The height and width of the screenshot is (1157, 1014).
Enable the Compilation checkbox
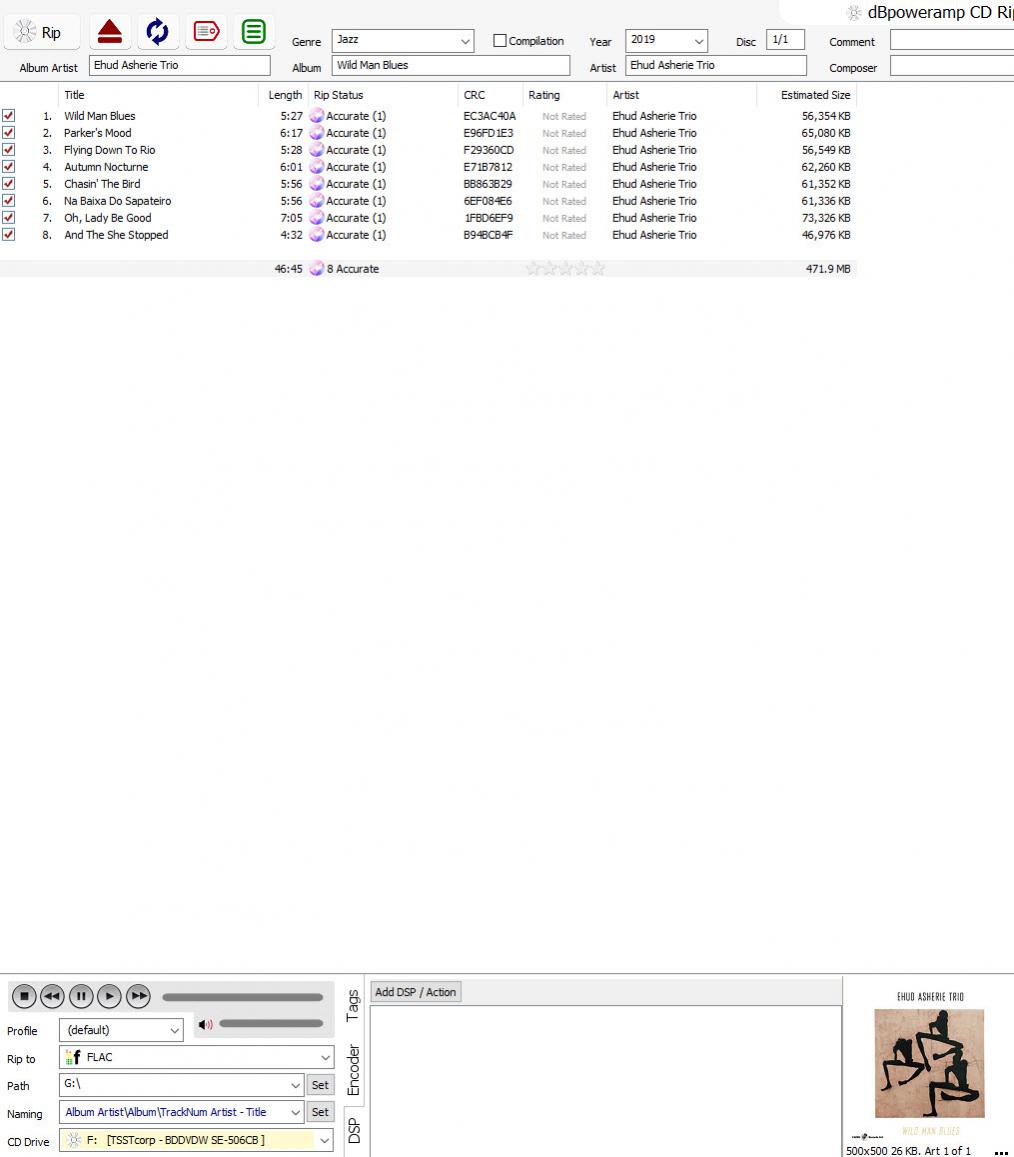coord(500,41)
